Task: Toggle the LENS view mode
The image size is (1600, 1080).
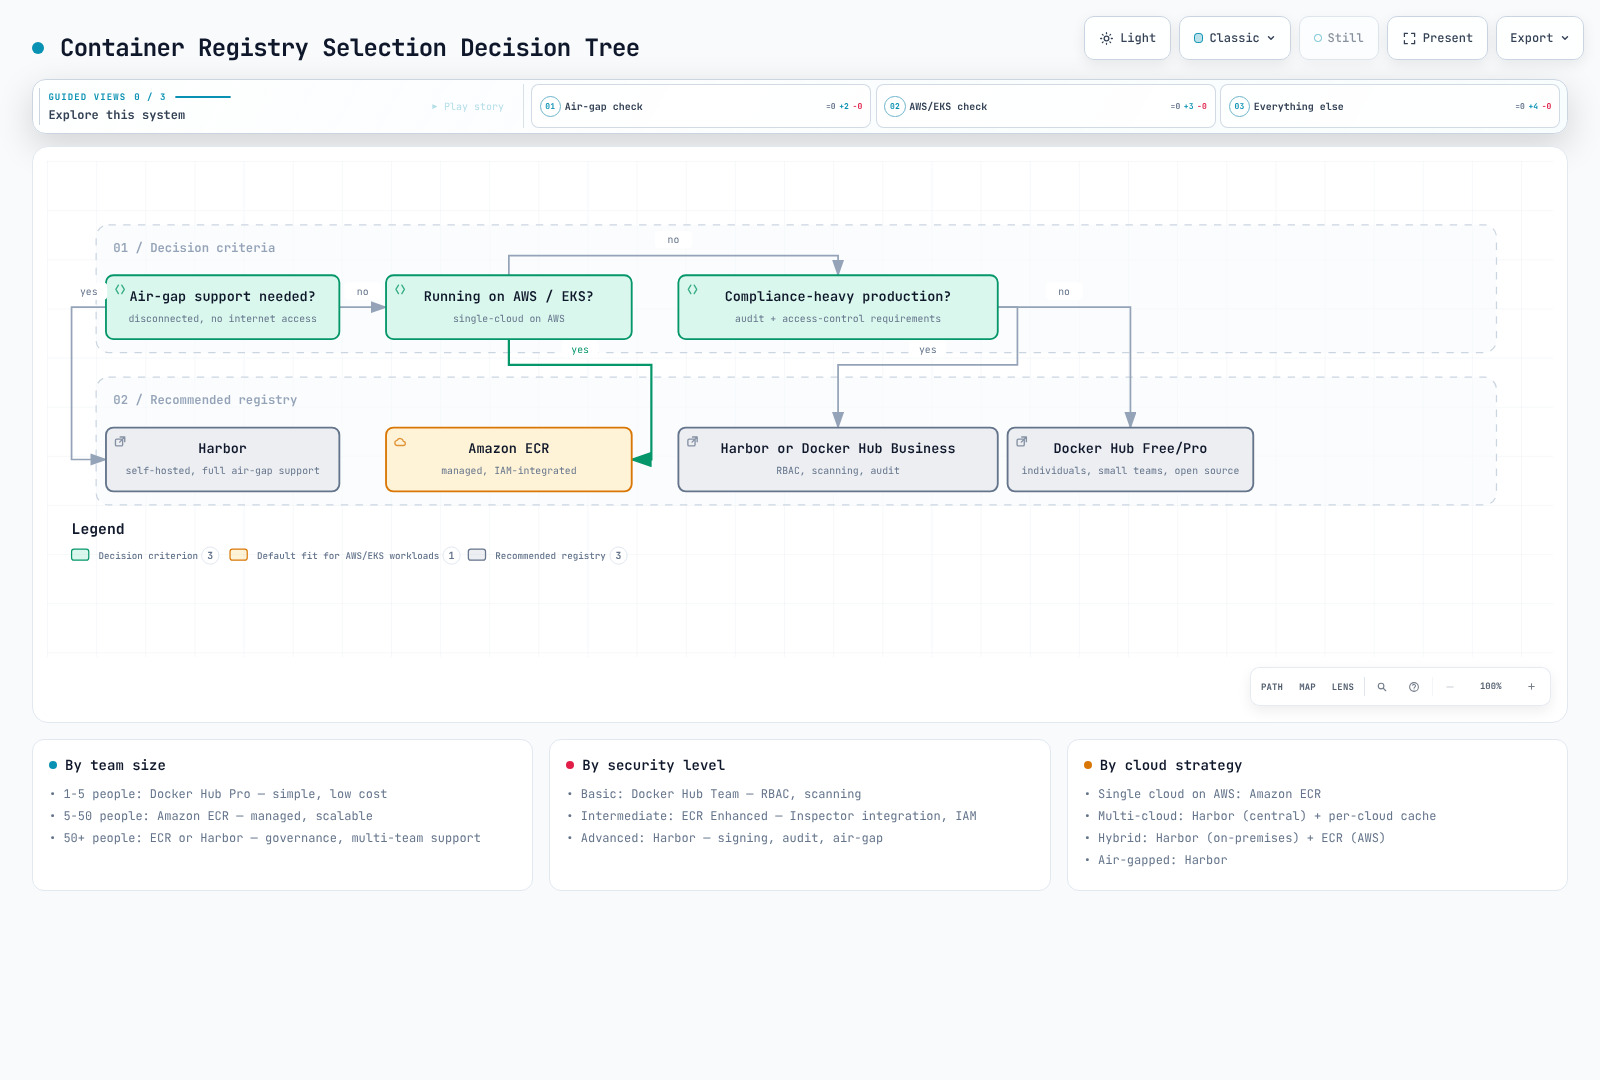Action: (1343, 687)
